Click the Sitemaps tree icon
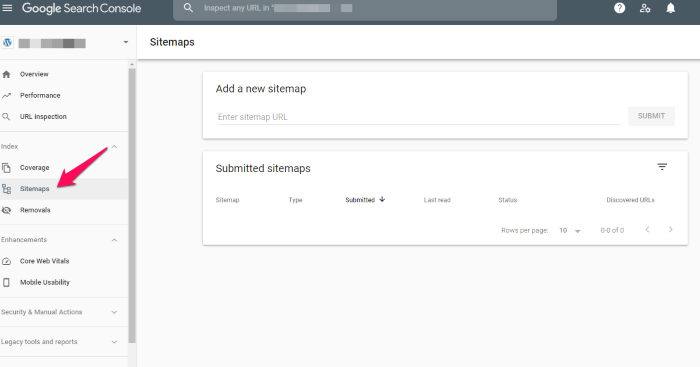The image size is (700, 367). [6, 189]
